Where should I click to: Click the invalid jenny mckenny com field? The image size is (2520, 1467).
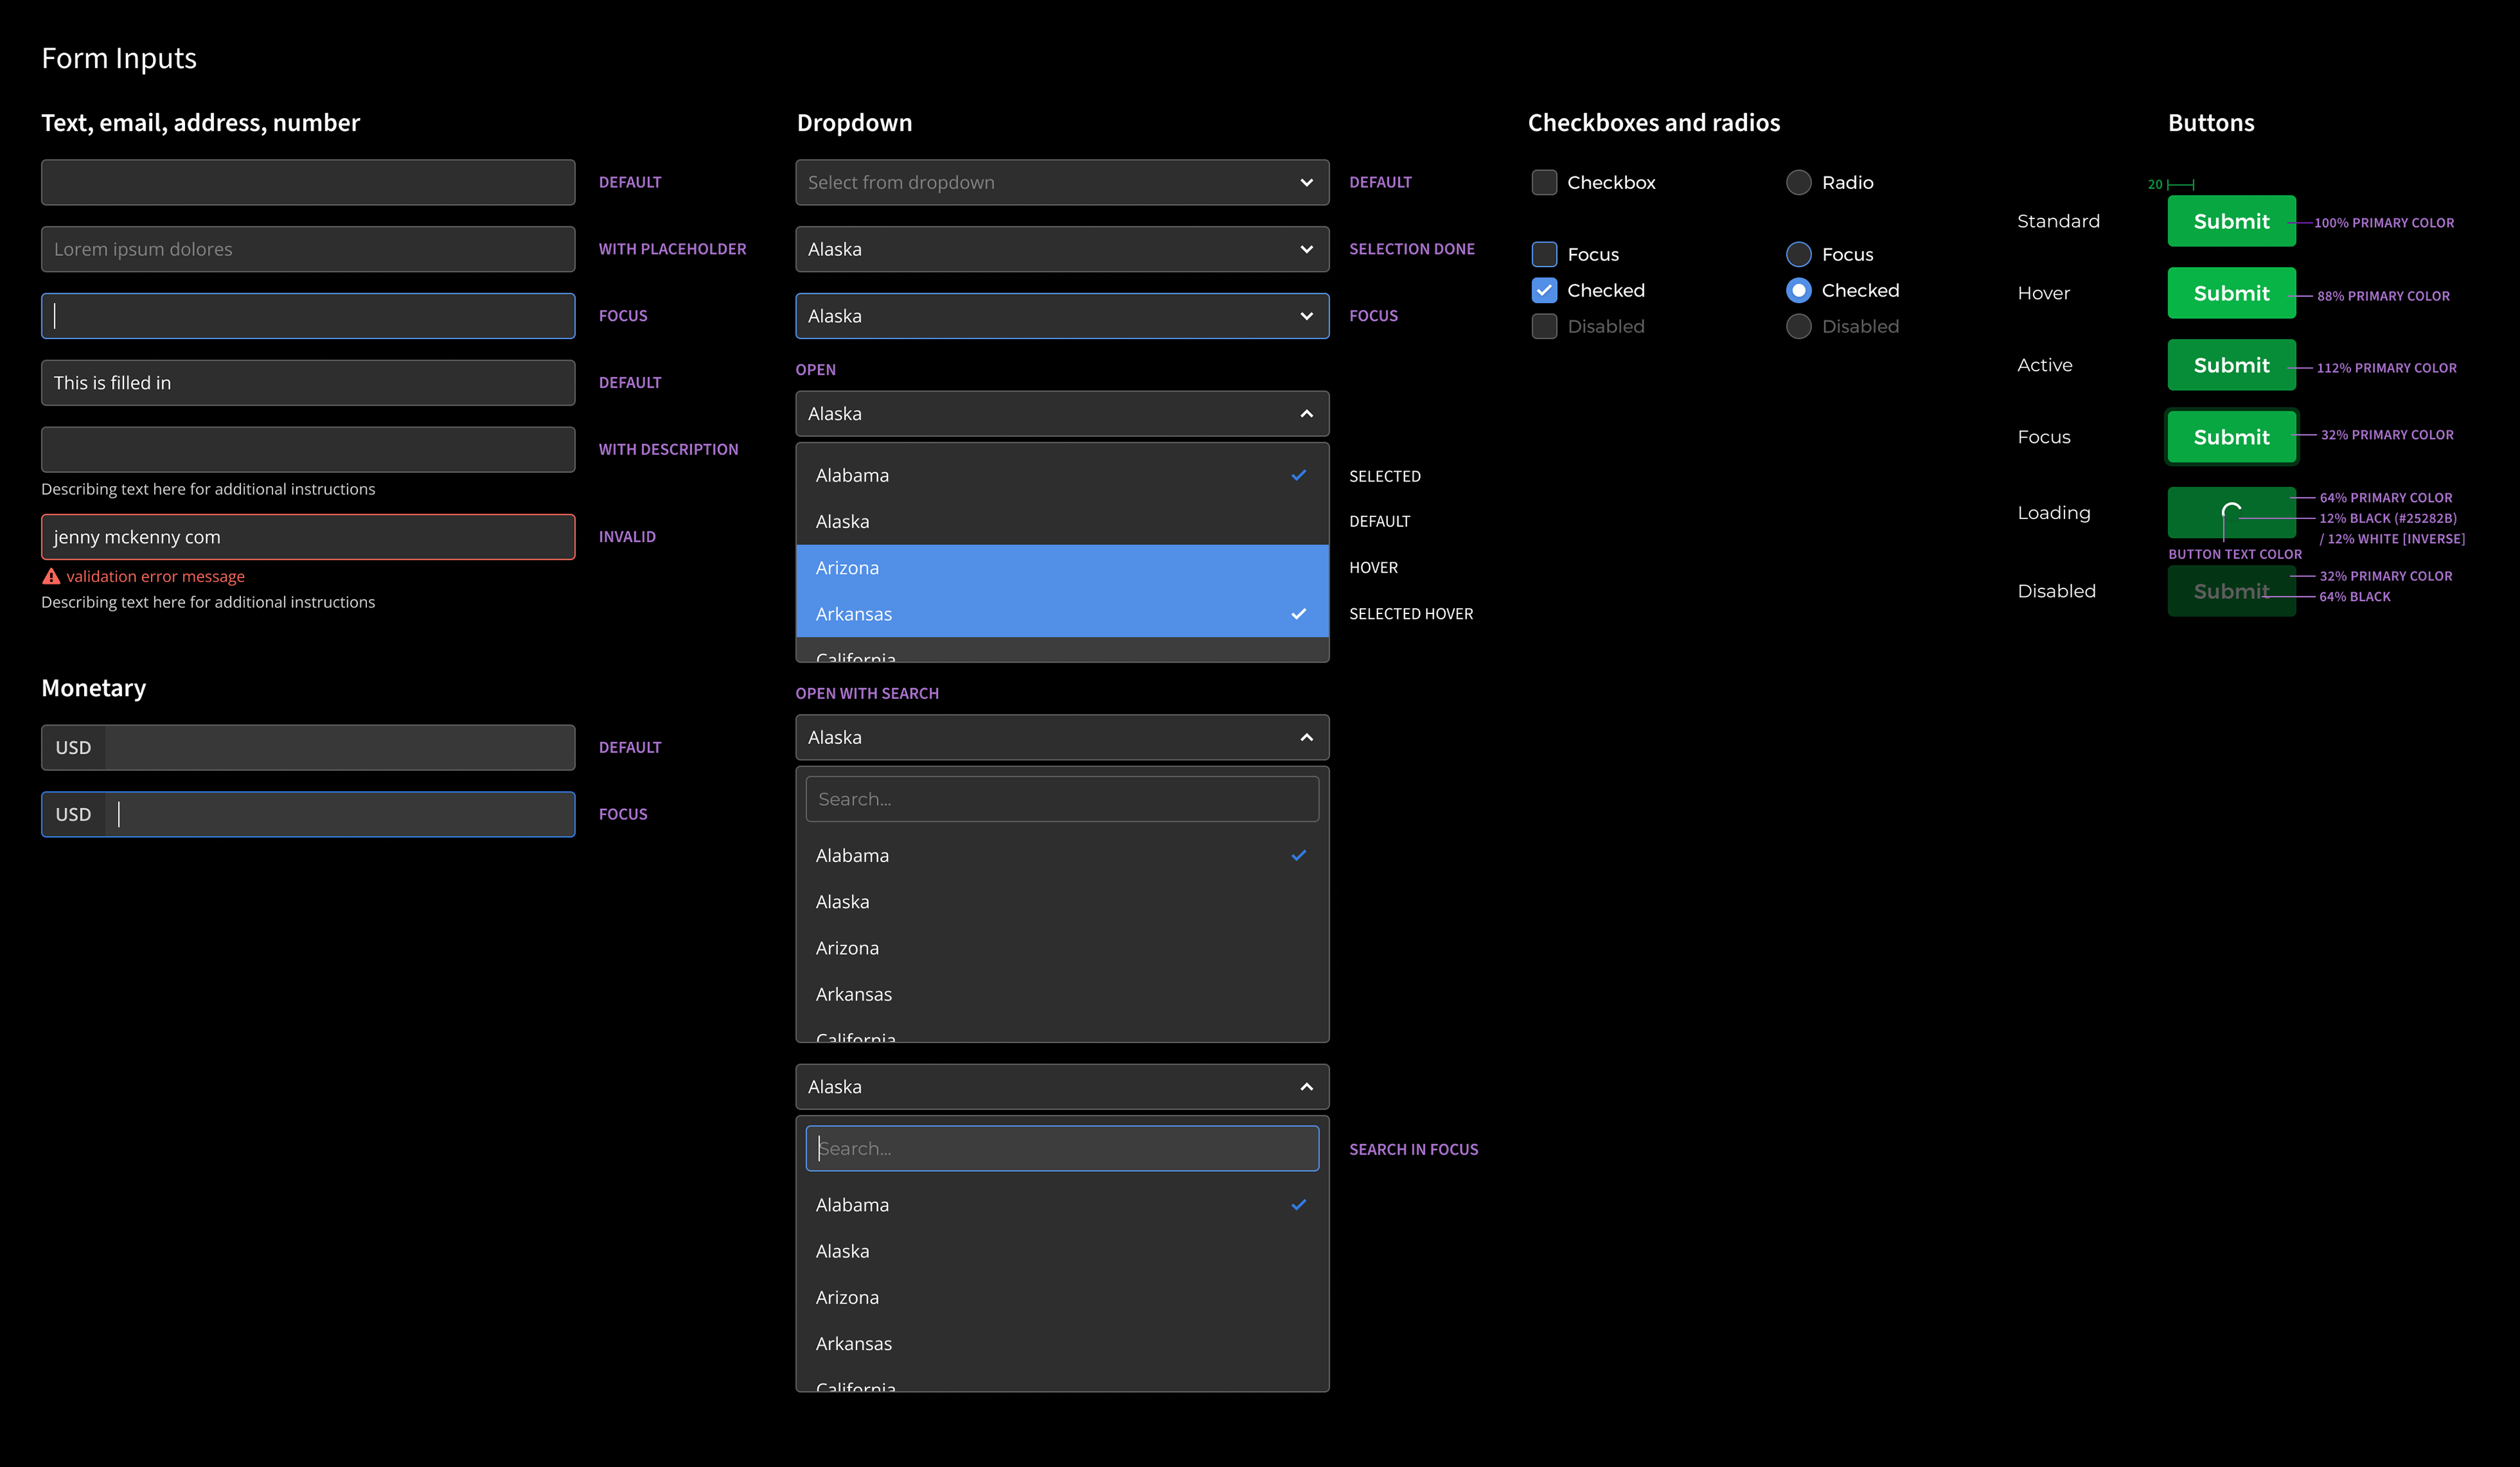click(x=308, y=537)
